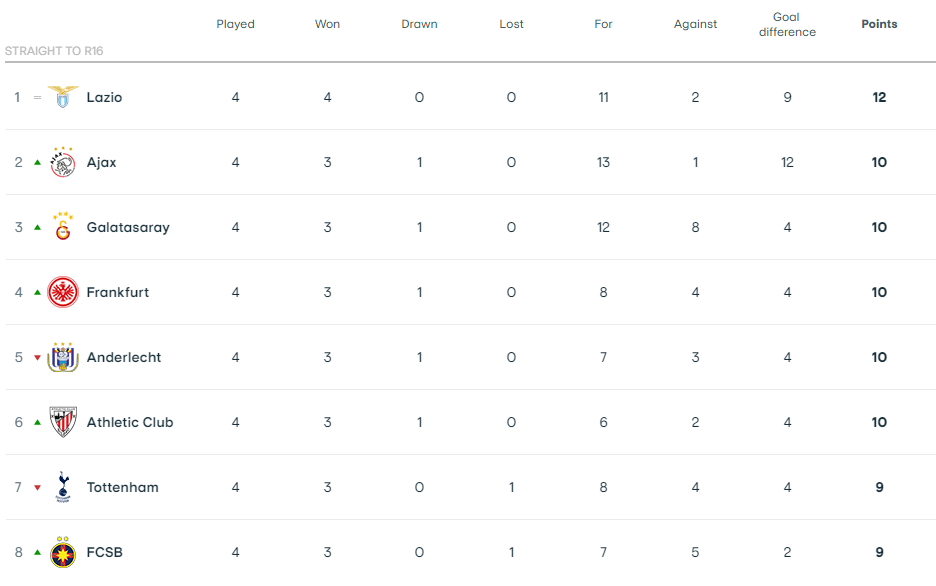Click the Athletic Club crest
Screen dimensions: 936x586
pos(63,422)
